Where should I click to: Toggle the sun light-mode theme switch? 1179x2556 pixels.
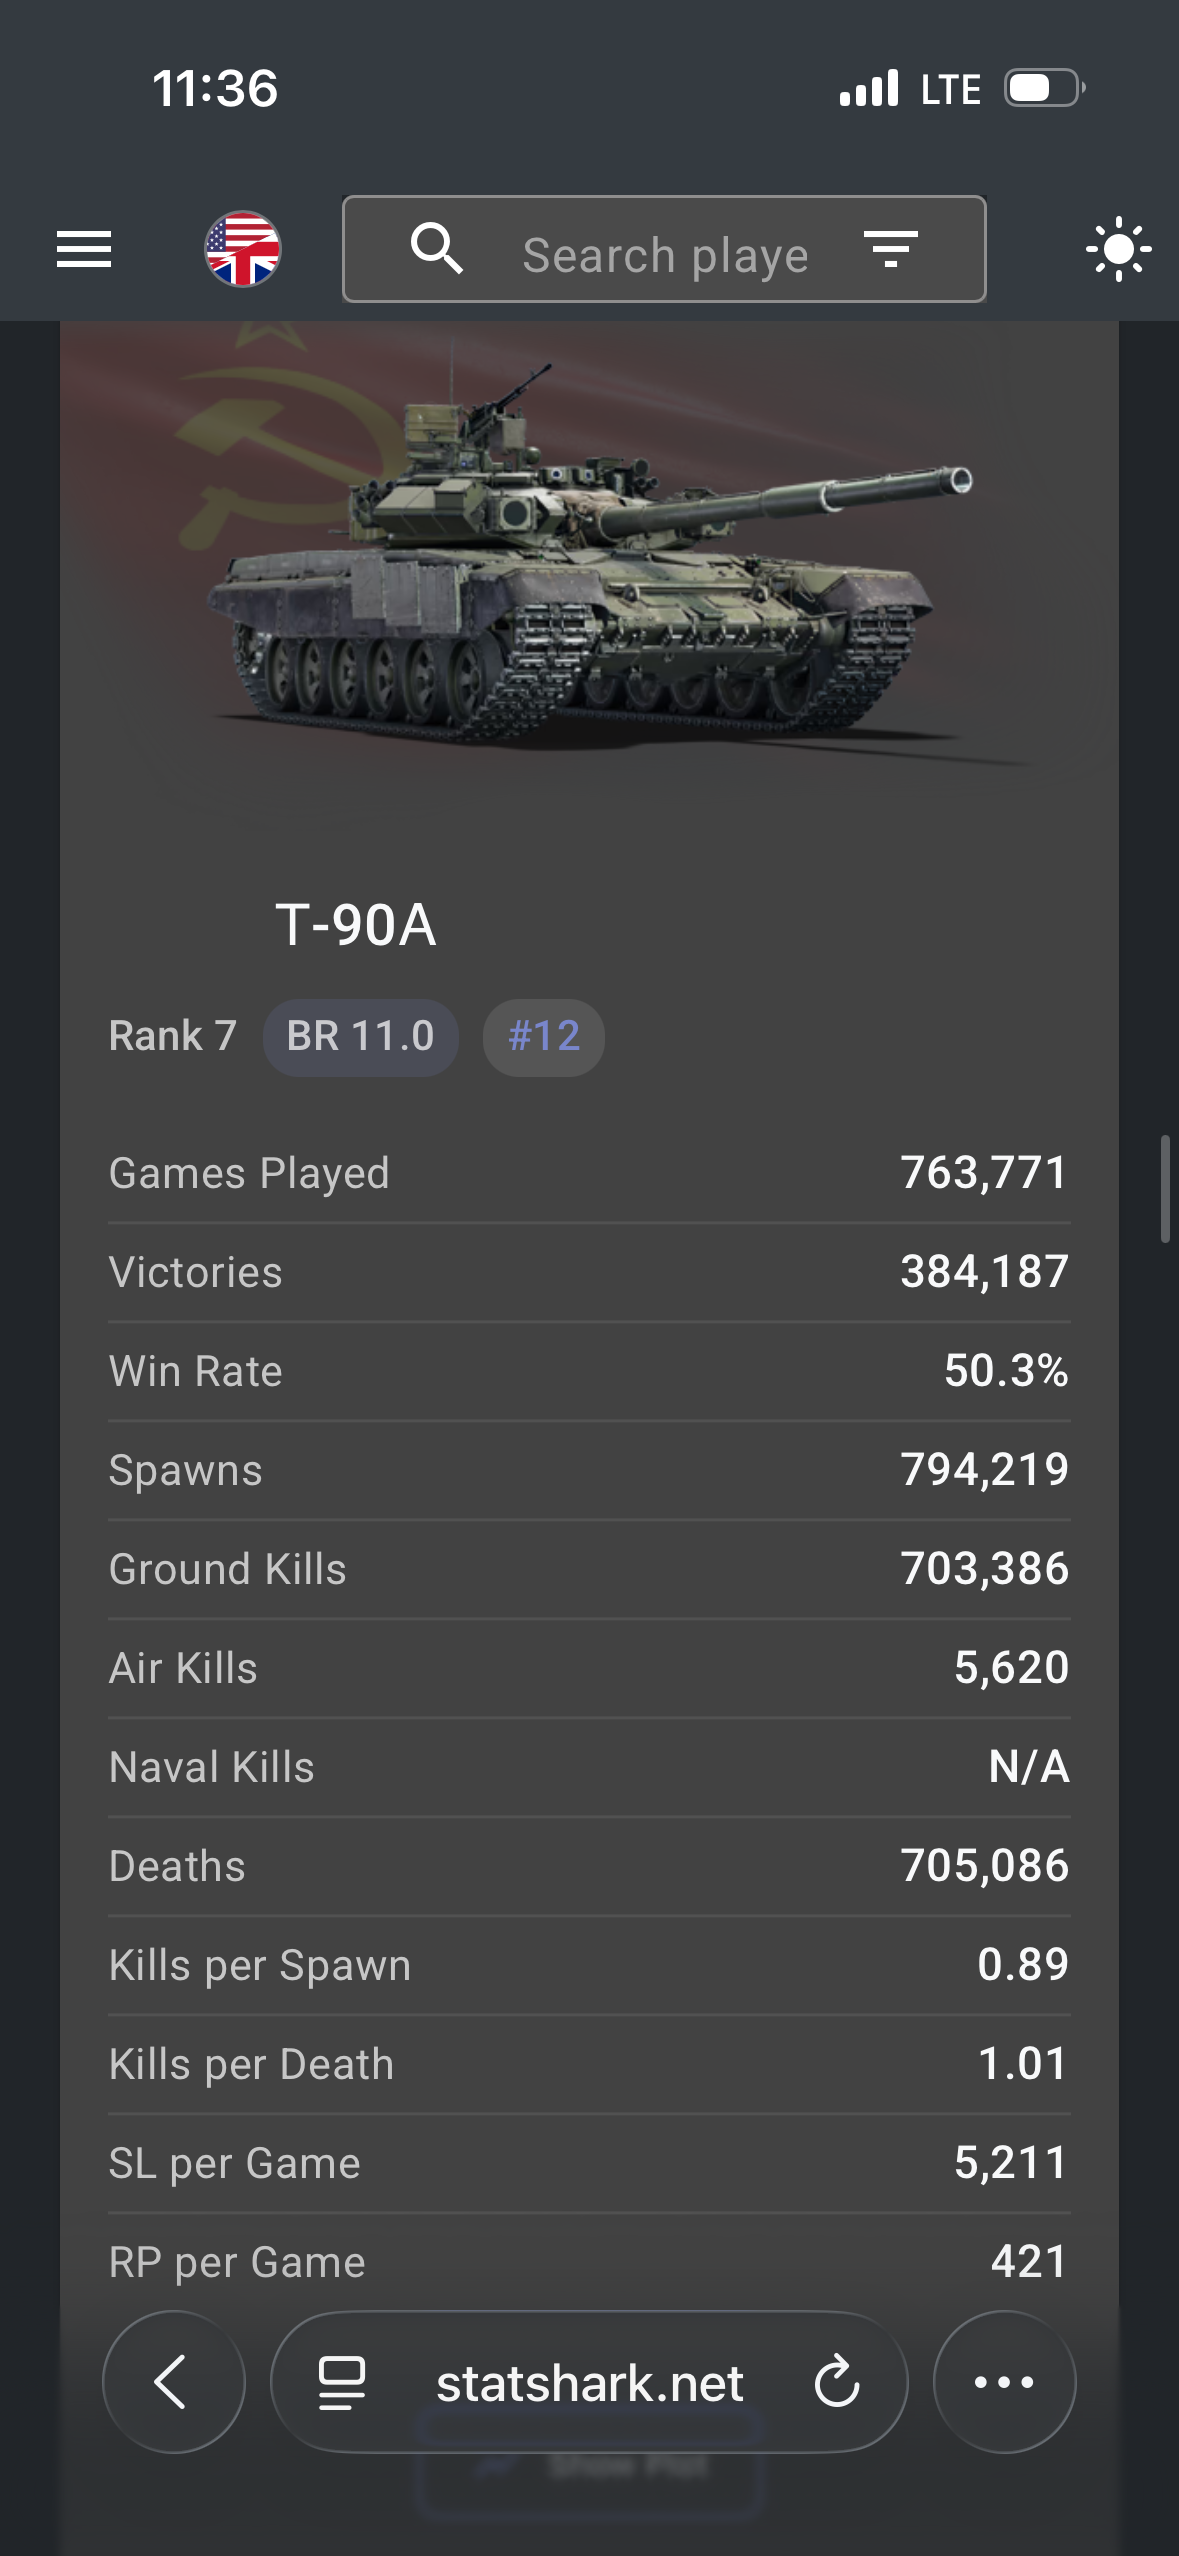click(x=1118, y=249)
